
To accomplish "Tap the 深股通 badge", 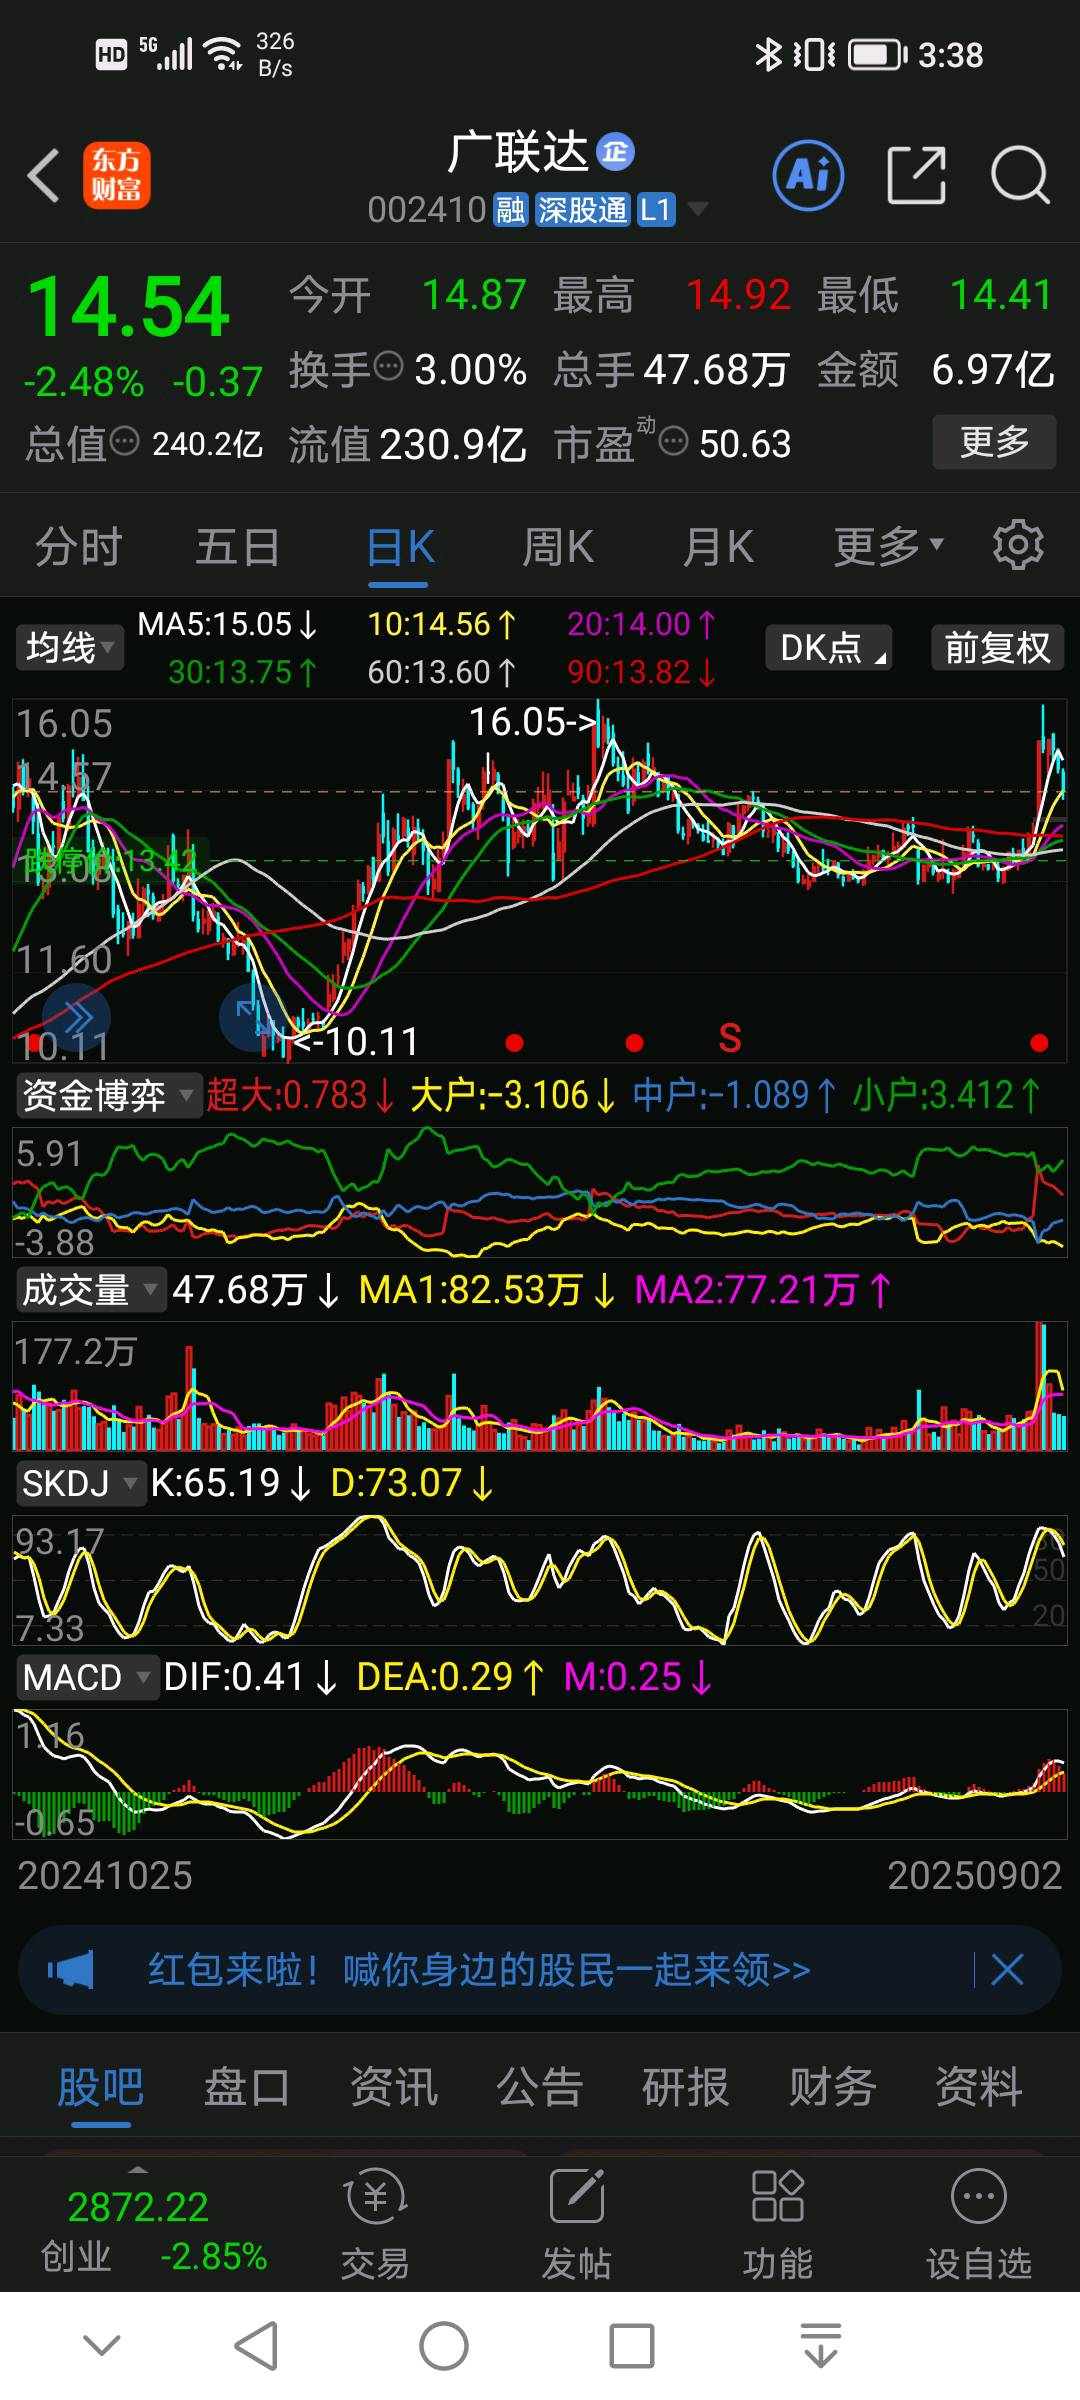I will click(583, 209).
